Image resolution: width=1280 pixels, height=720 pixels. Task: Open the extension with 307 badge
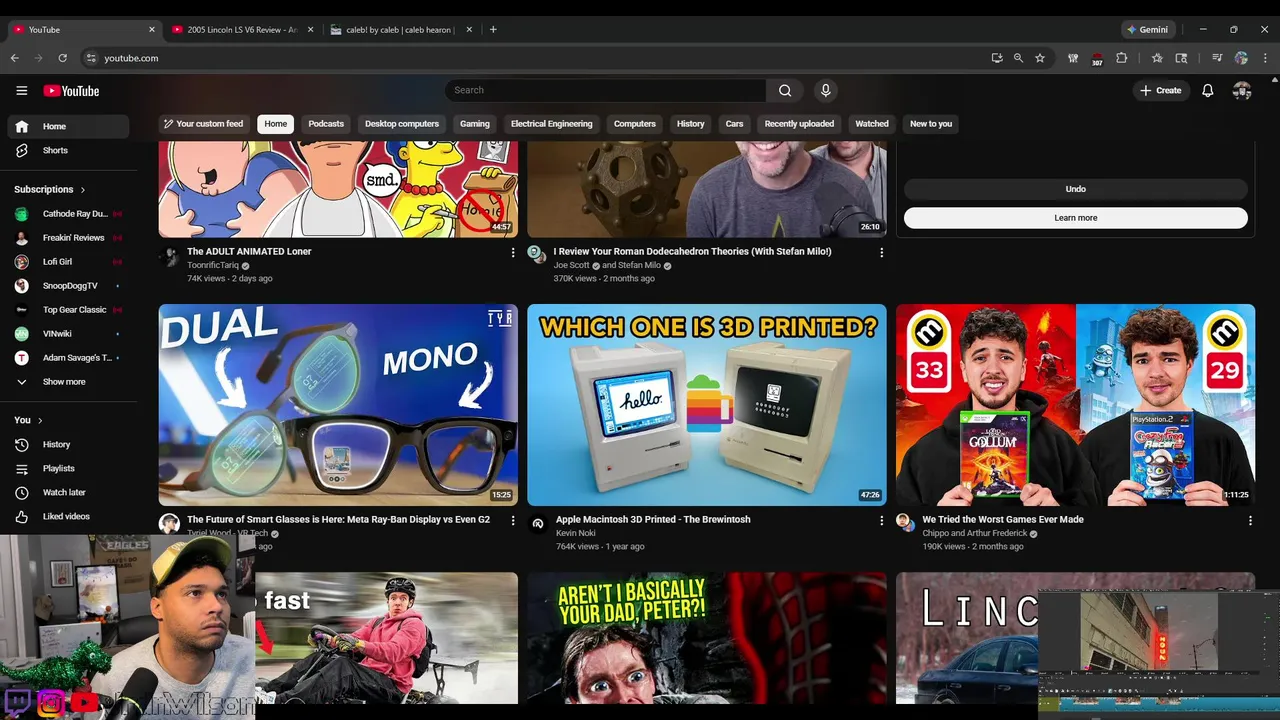click(1097, 59)
